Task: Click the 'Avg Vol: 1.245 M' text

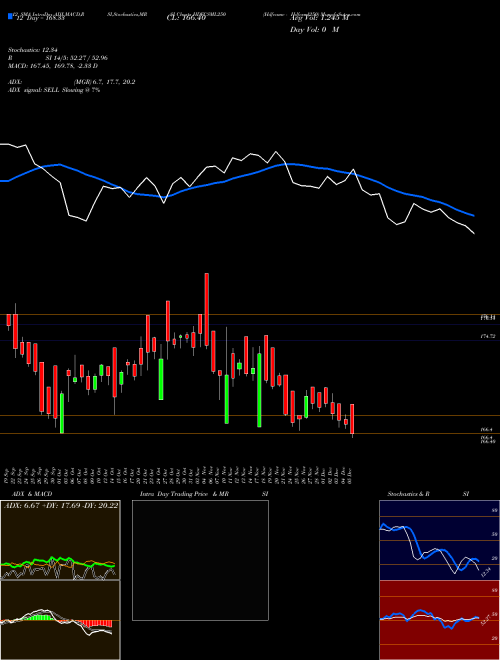Action: click(319, 18)
